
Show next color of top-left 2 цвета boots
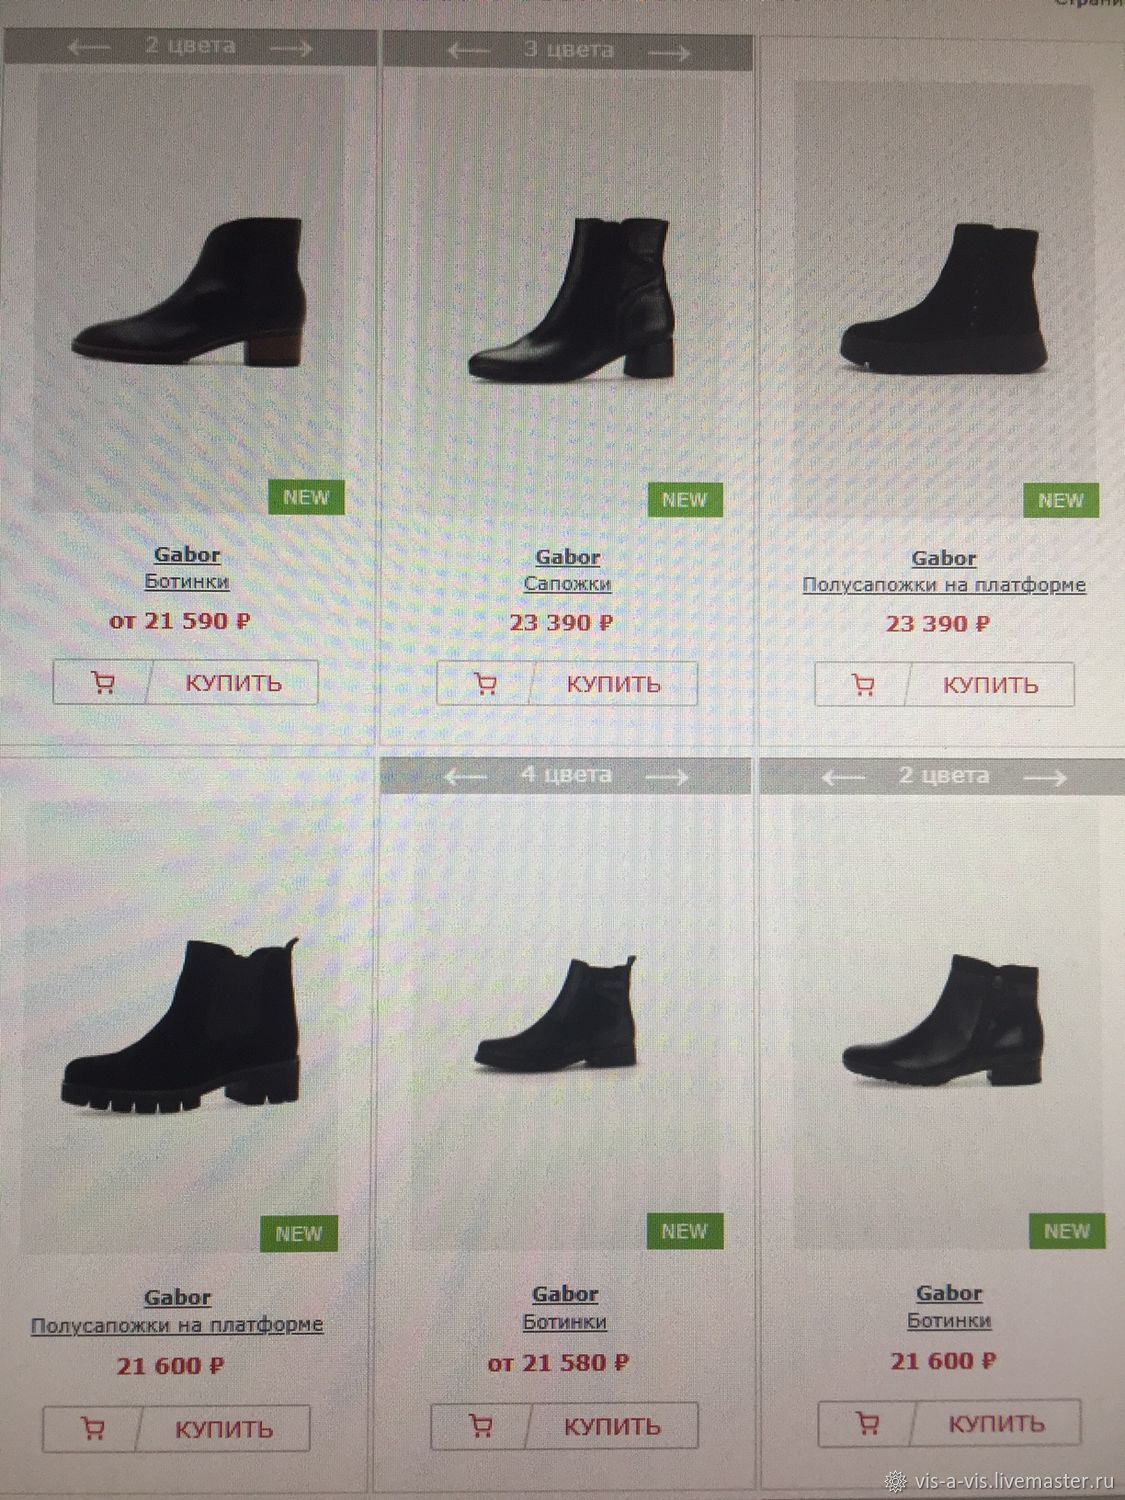(x=292, y=47)
